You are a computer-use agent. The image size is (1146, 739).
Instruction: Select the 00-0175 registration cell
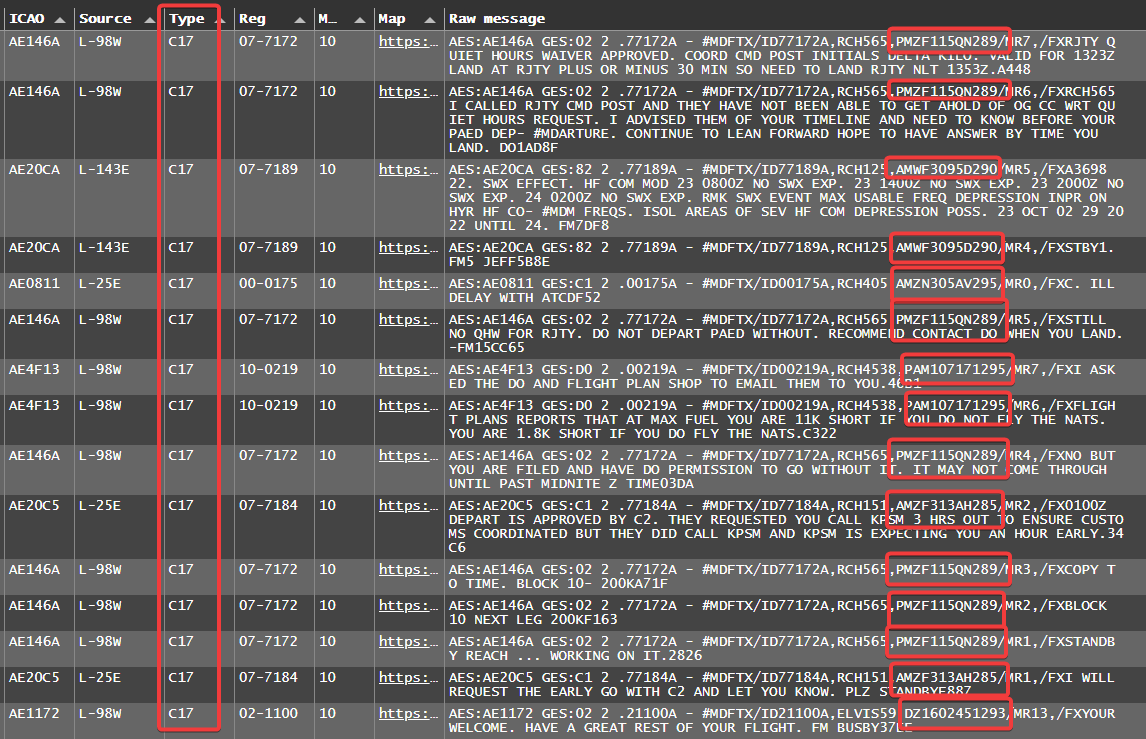tap(268, 283)
